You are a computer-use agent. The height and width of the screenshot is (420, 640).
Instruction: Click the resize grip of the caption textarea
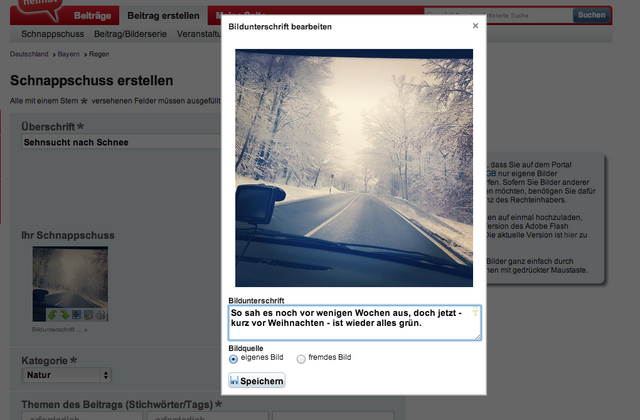click(x=478, y=337)
